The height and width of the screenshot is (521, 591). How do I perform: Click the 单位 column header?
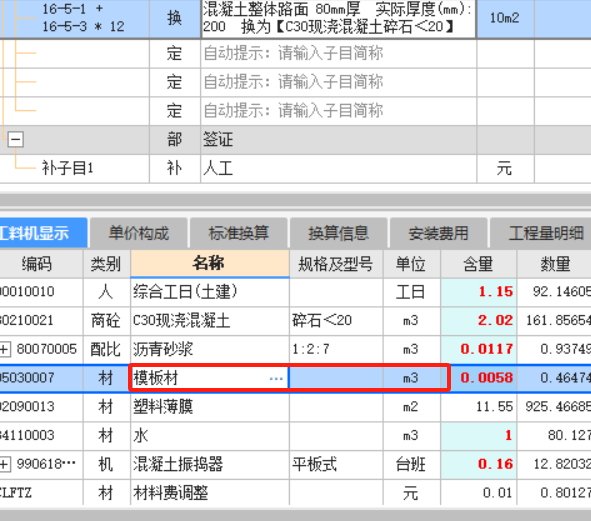click(x=411, y=264)
